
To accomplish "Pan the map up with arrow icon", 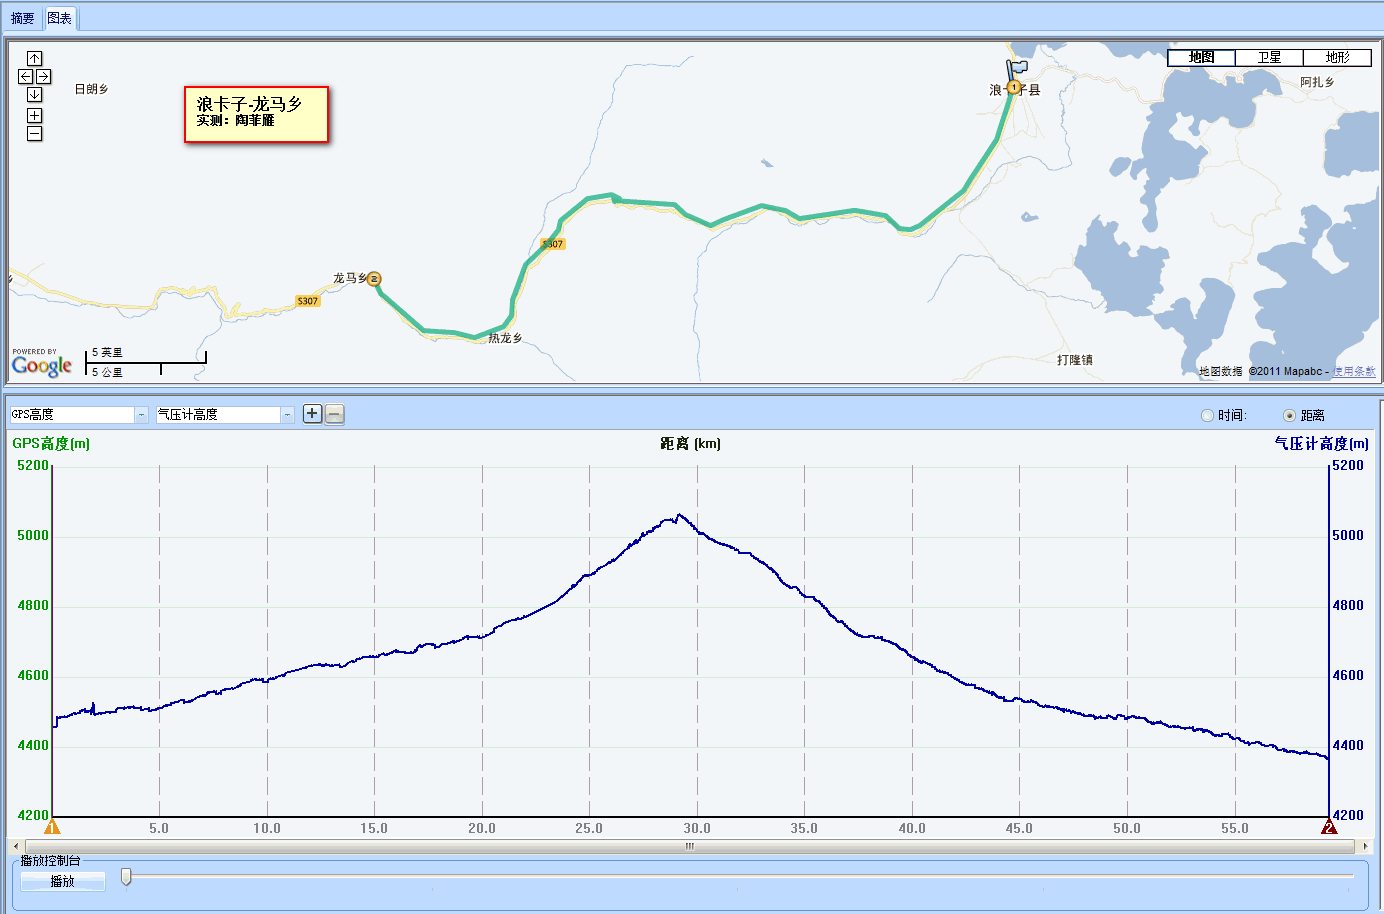I will 34,58.
